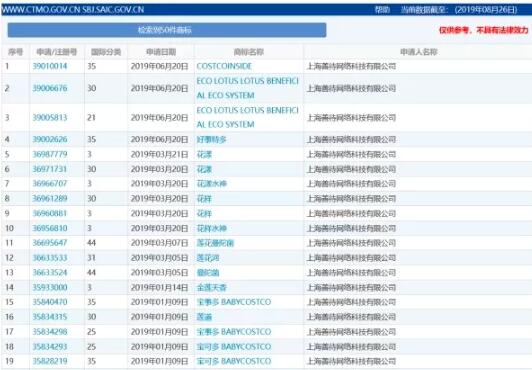Open application number 36956810
532x370 pixels.
tap(50, 228)
